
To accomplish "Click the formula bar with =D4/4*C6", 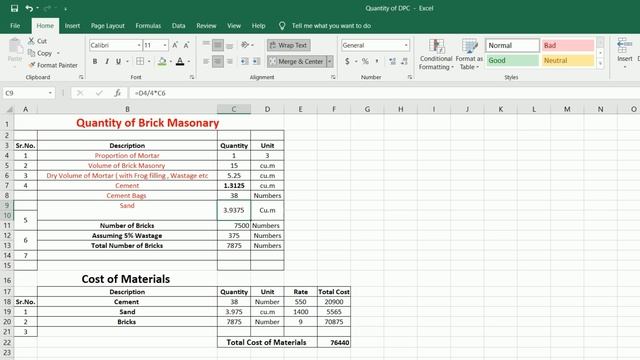I will [384, 93].
